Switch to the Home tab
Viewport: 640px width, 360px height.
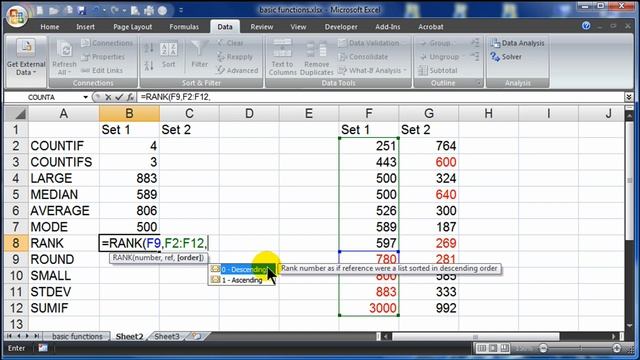tap(50, 27)
